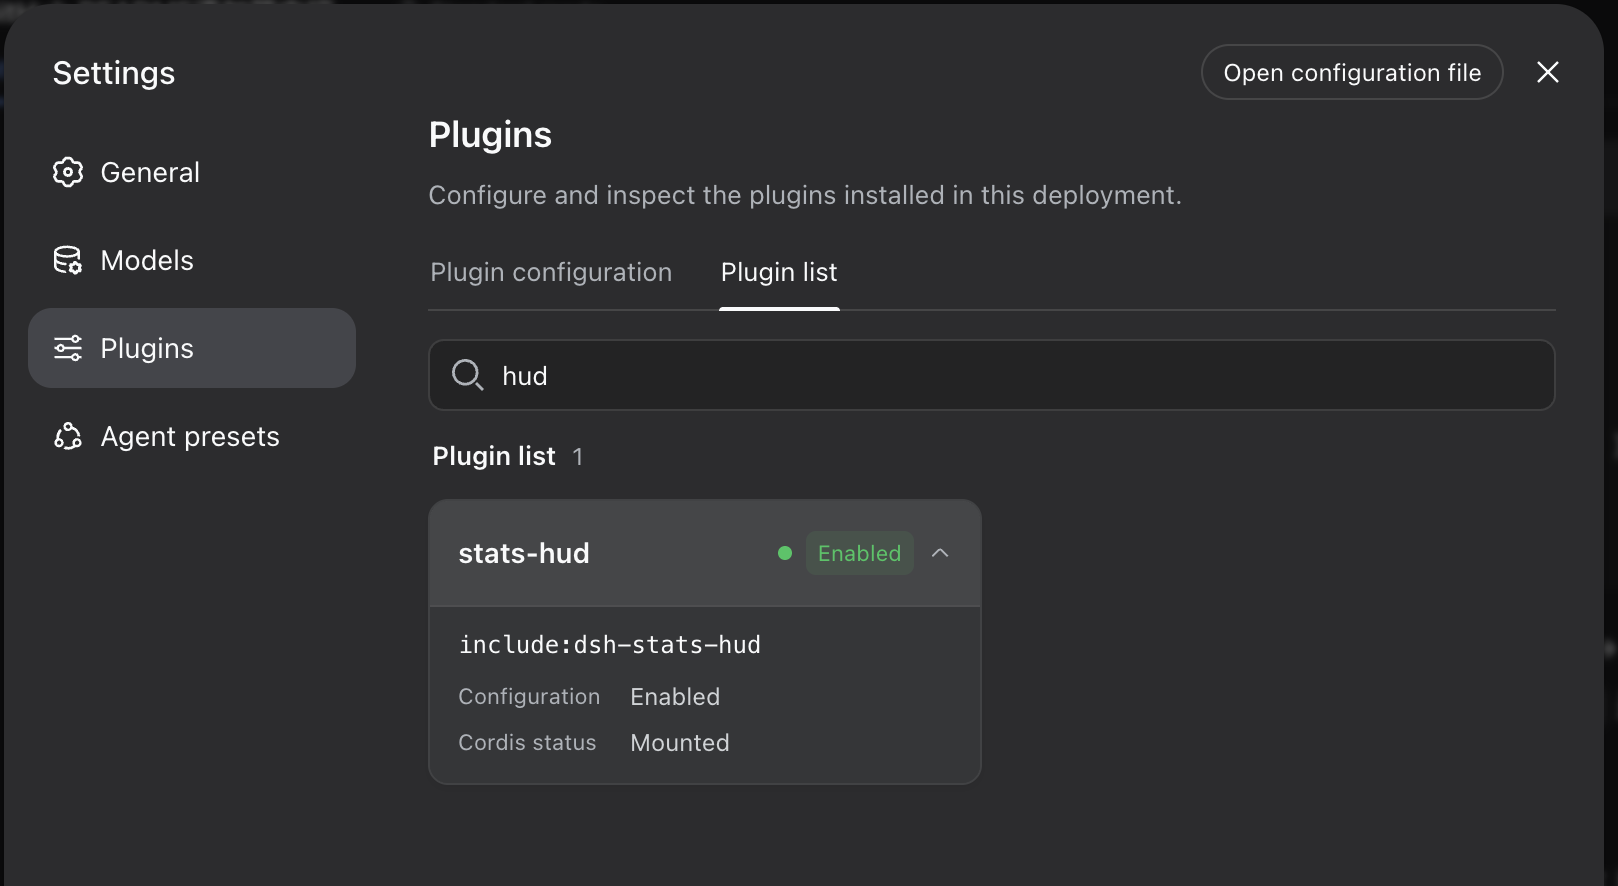Go to Agent presets section
1618x886 pixels.
click(x=192, y=436)
